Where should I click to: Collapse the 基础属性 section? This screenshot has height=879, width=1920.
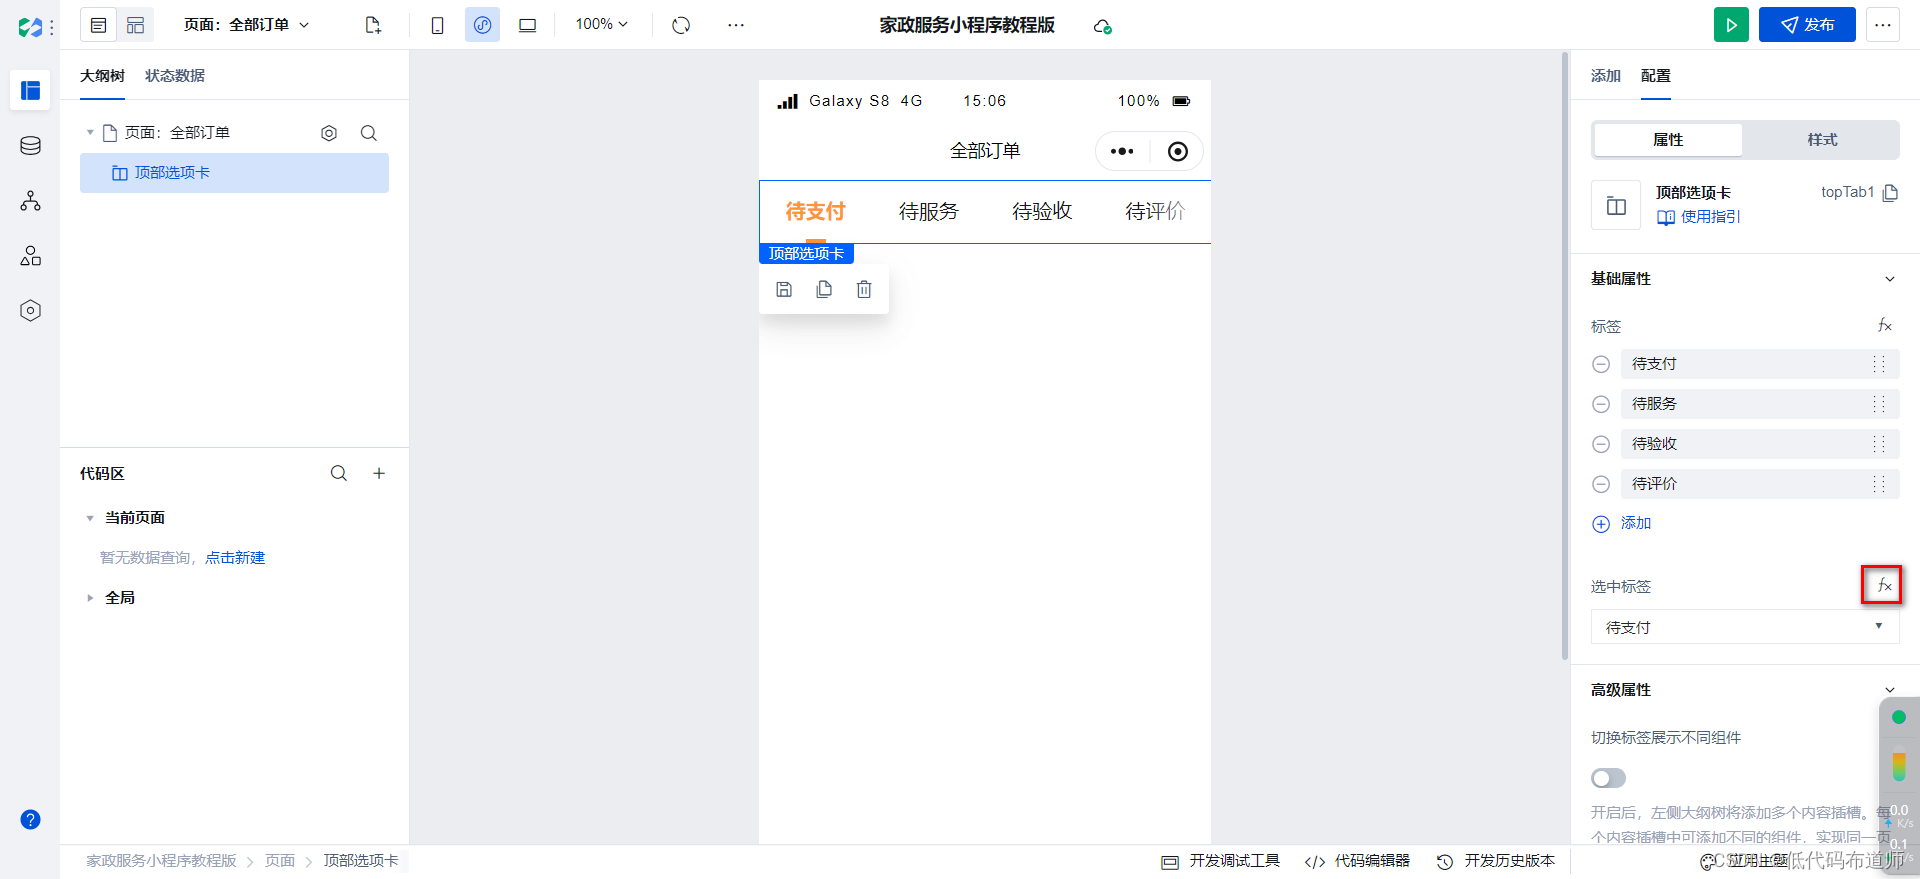[1890, 279]
